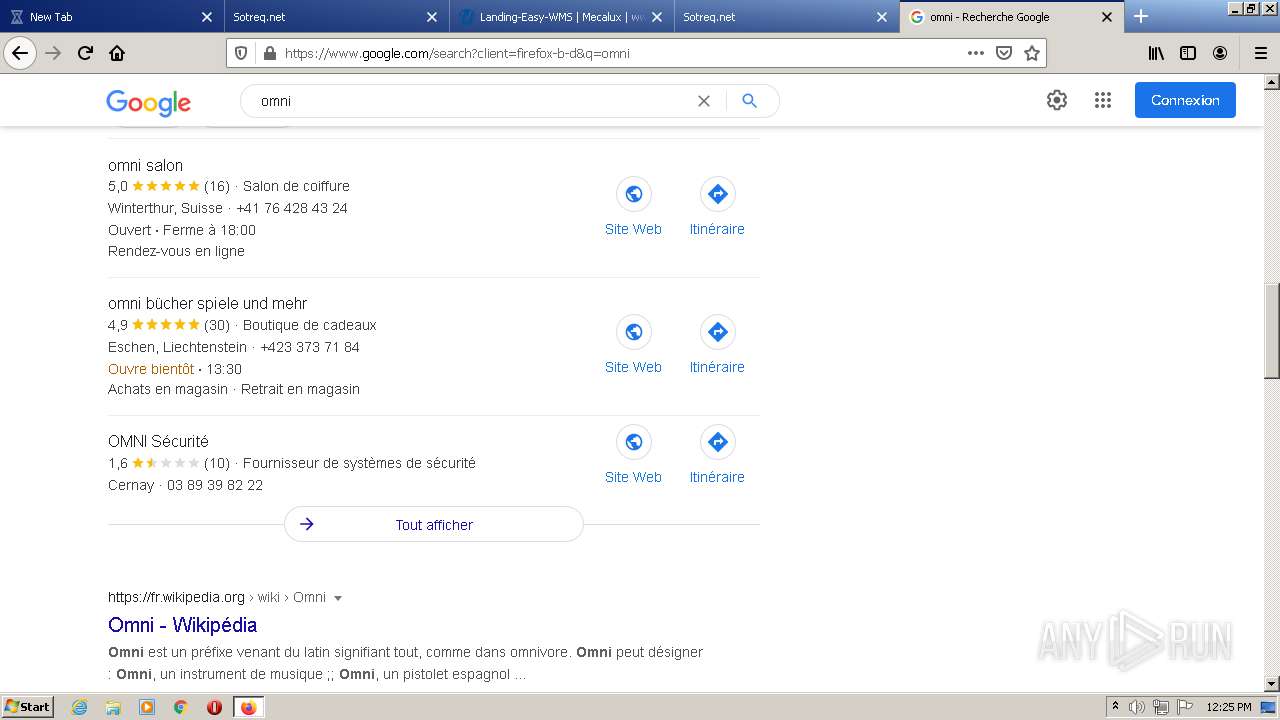Image resolution: width=1280 pixels, height=720 pixels.
Task: Open Firefox account icon
Action: pyautogui.click(x=1220, y=53)
